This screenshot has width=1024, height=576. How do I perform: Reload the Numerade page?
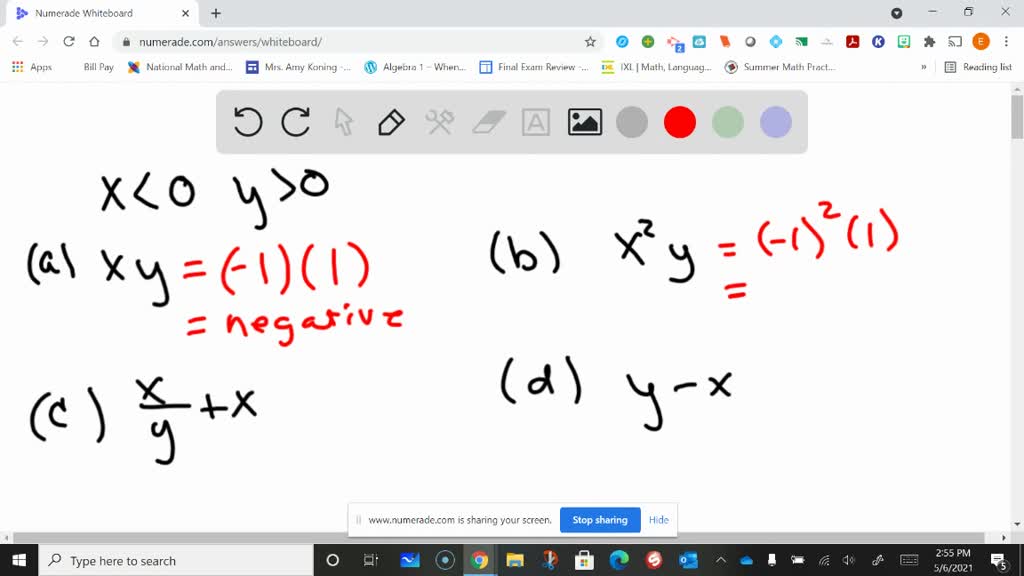69,42
